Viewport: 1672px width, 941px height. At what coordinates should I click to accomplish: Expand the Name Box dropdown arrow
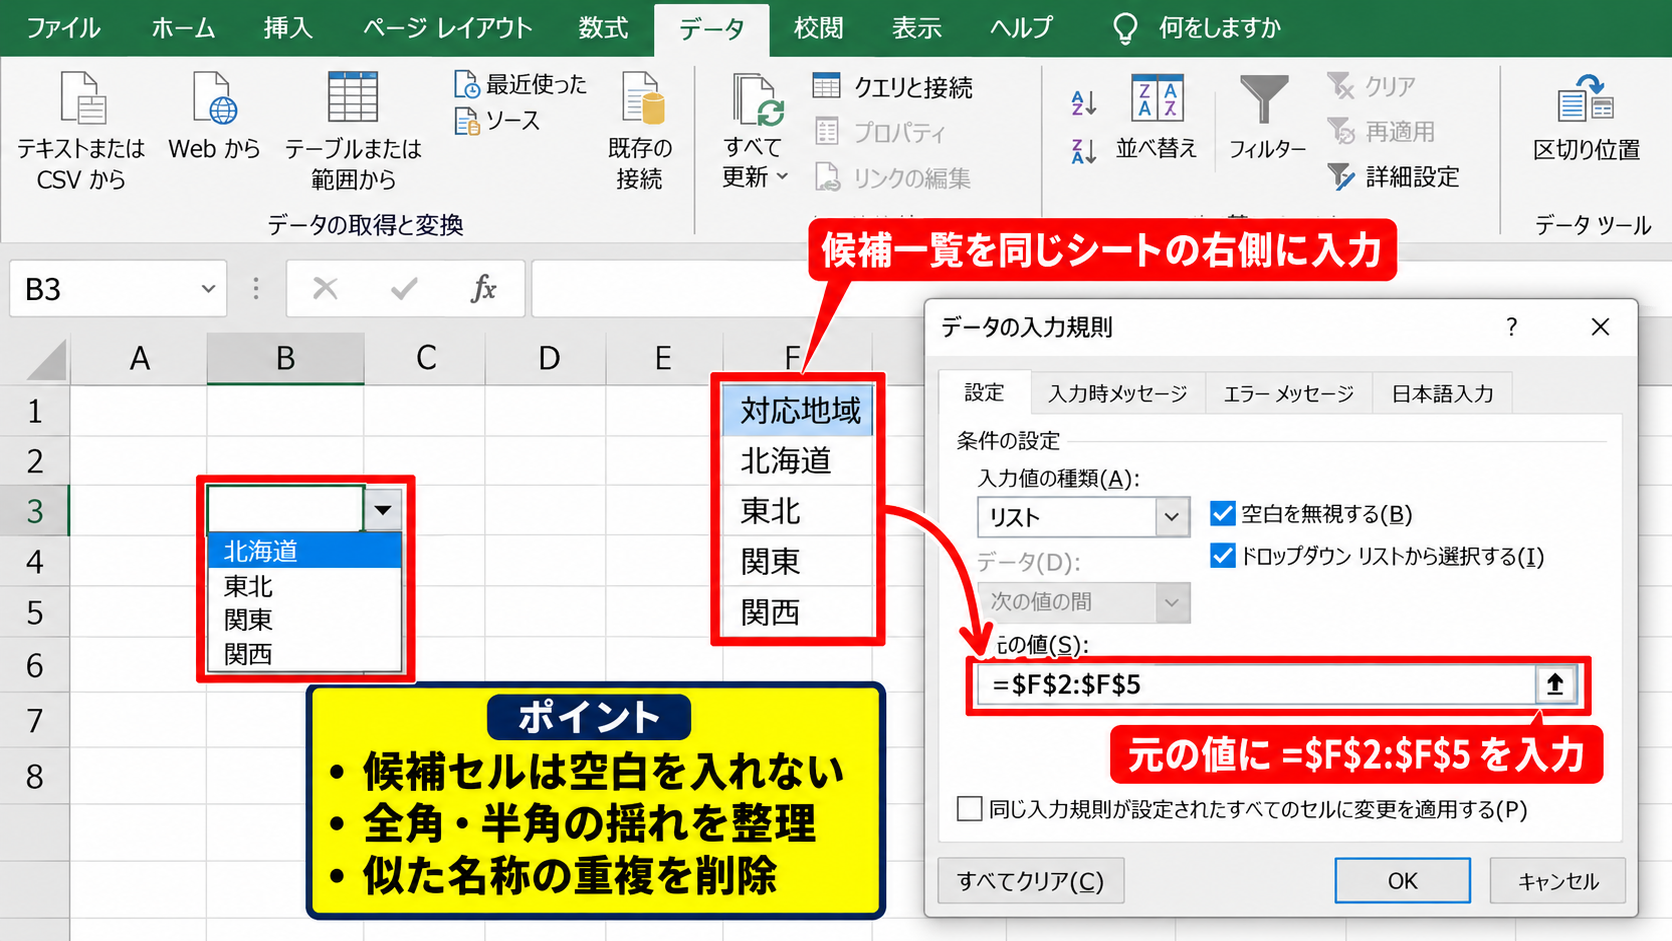(x=208, y=289)
